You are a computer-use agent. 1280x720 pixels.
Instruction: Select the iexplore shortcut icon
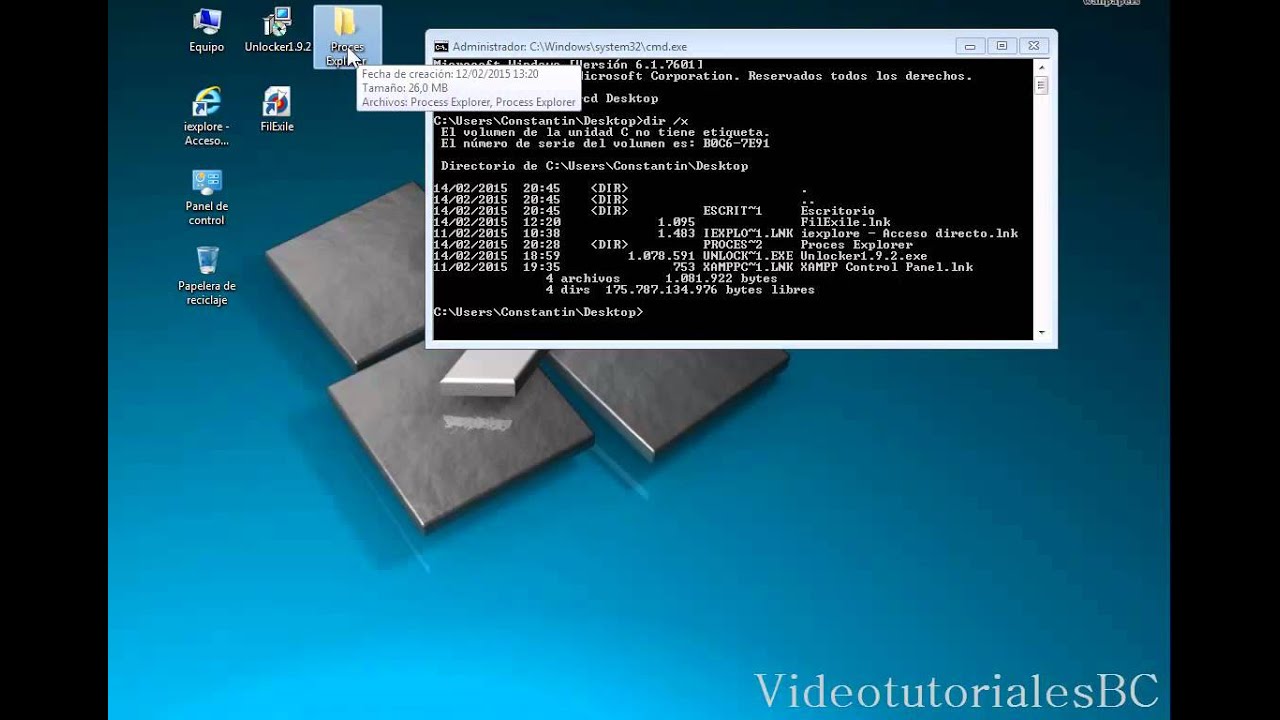tap(207, 117)
